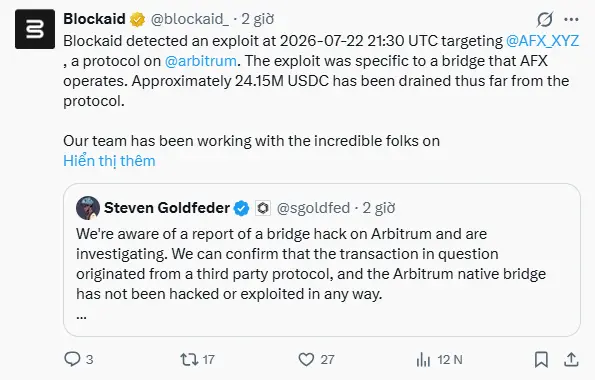
Task: Open the Grok explain icon
Action: (x=545, y=19)
